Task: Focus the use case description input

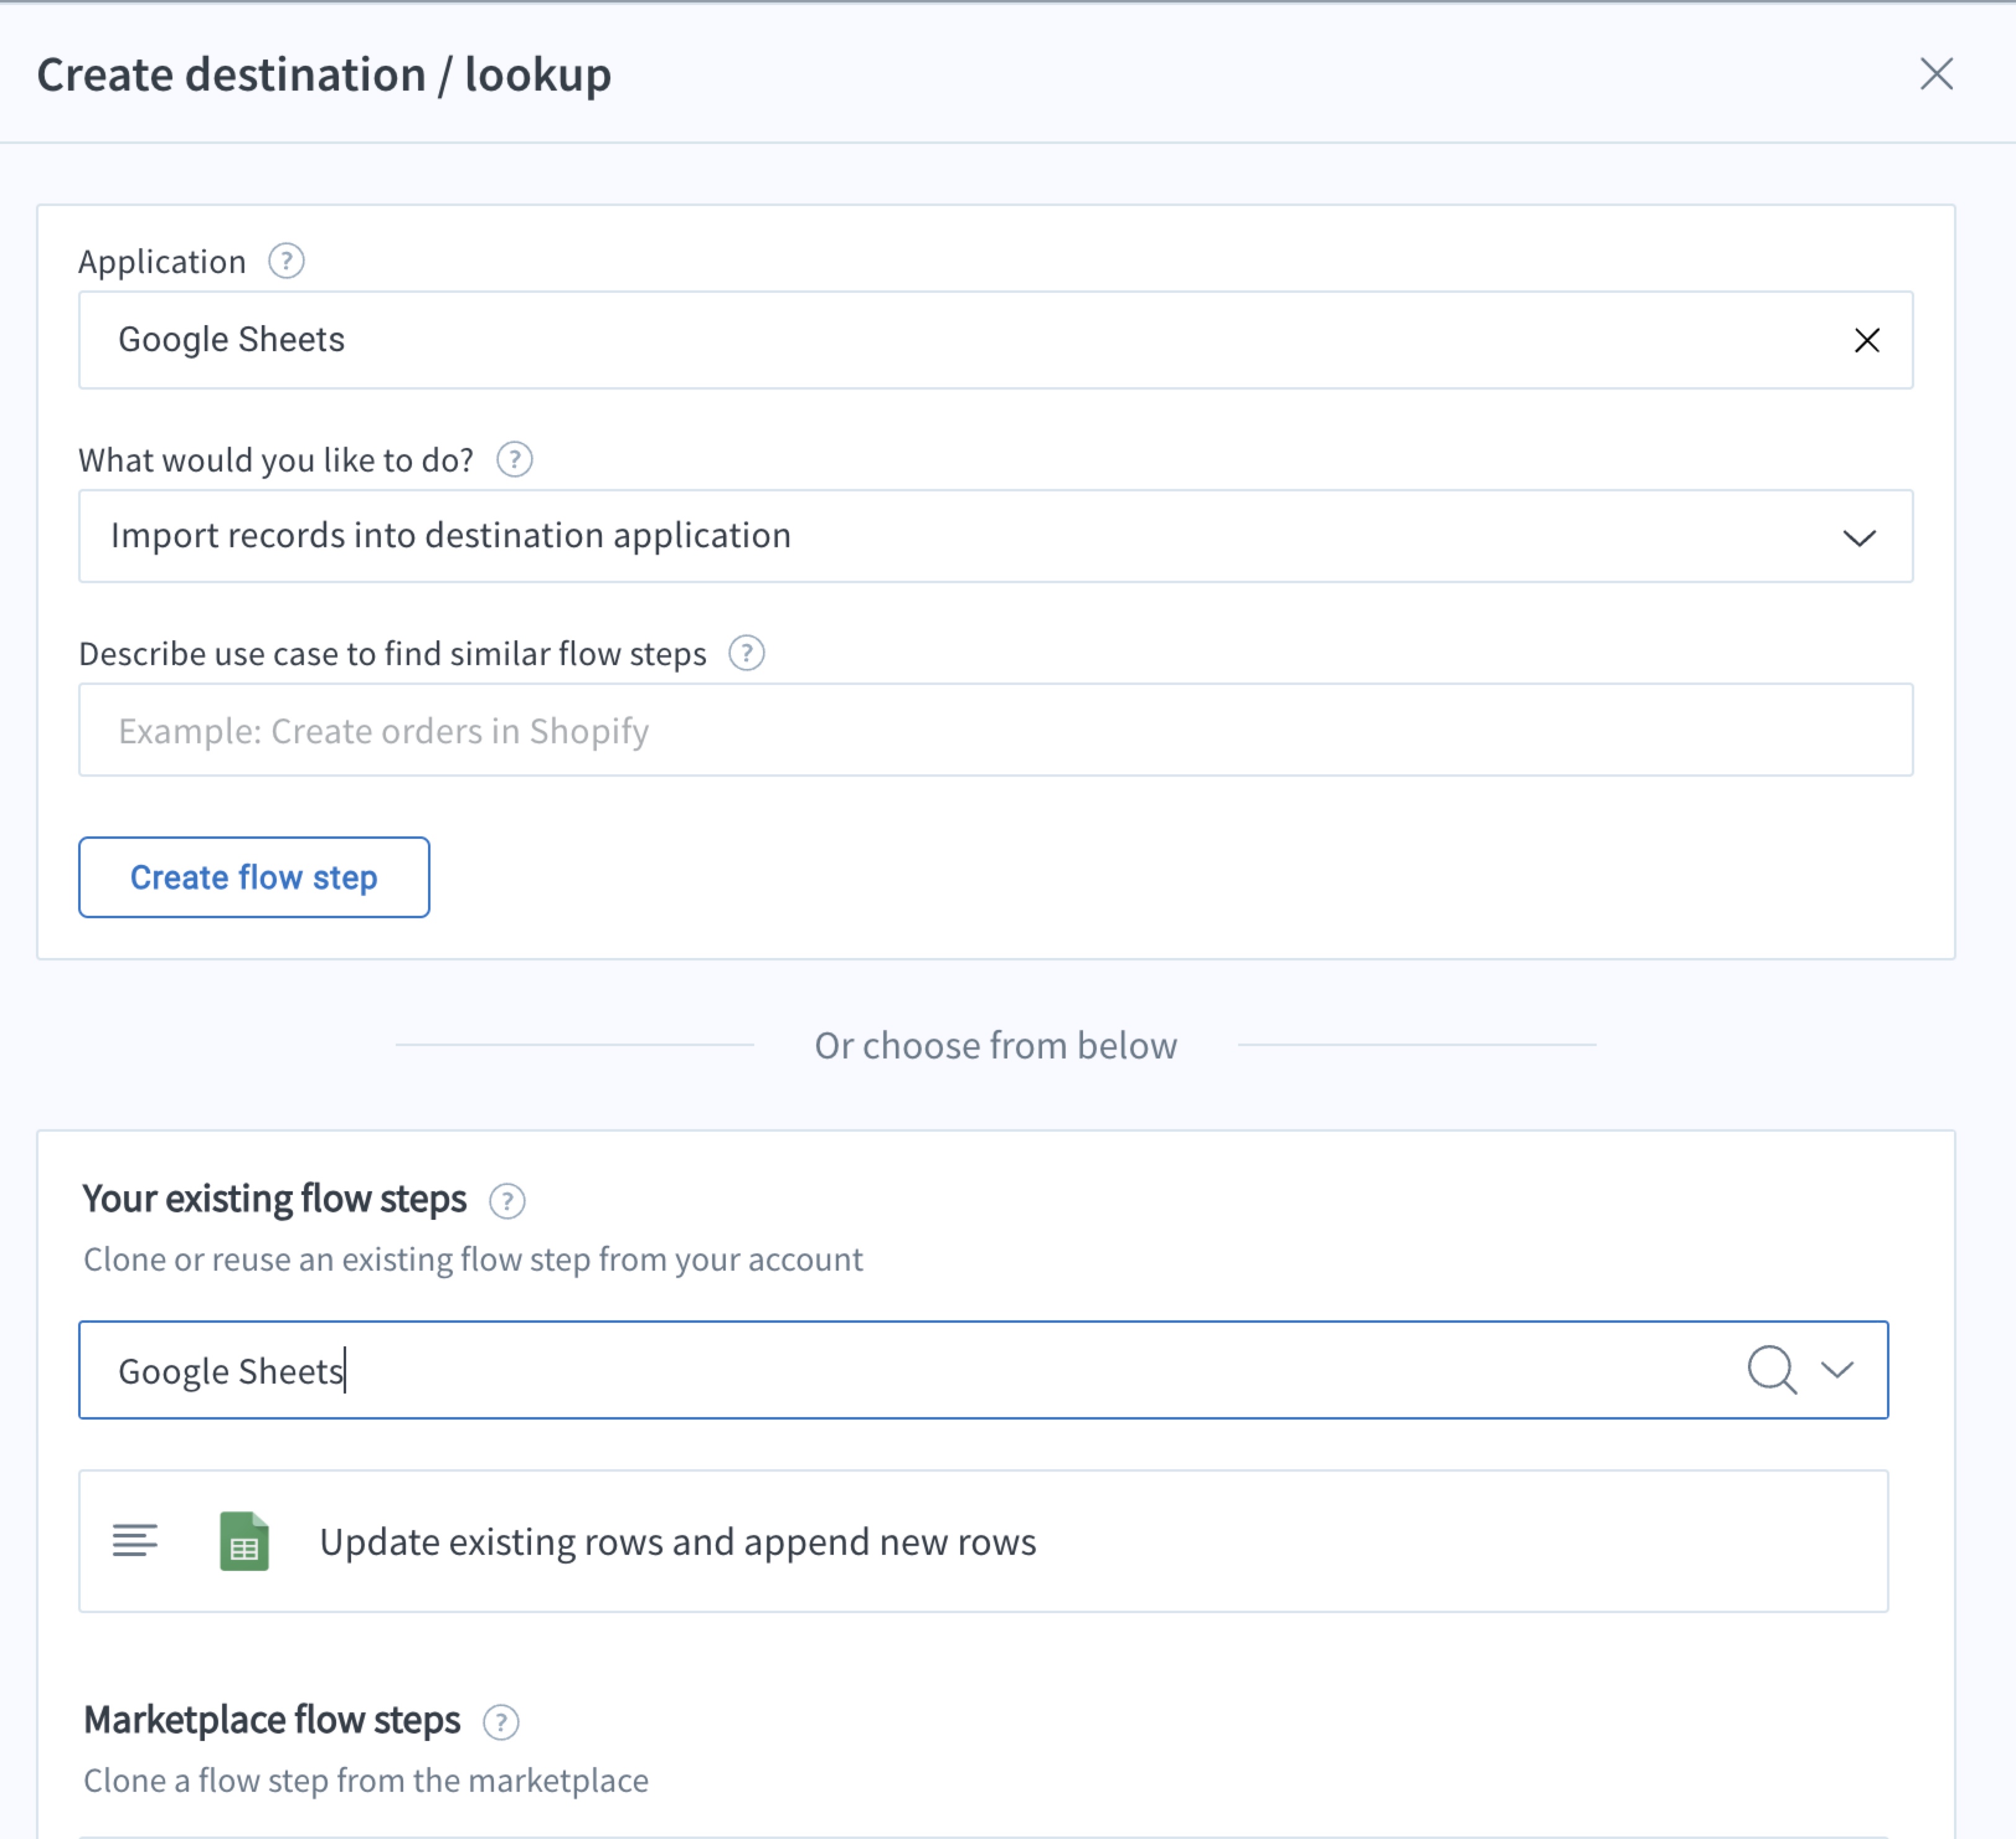Action: [995, 730]
